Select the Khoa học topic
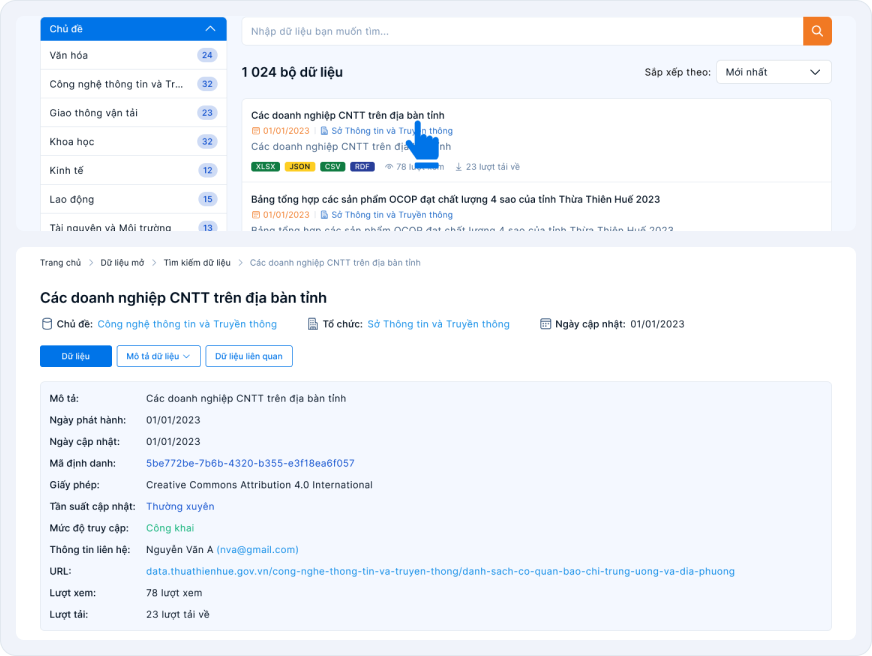Image resolution: width=872 pixels, height=656 pixels. [x=133, y=142]
